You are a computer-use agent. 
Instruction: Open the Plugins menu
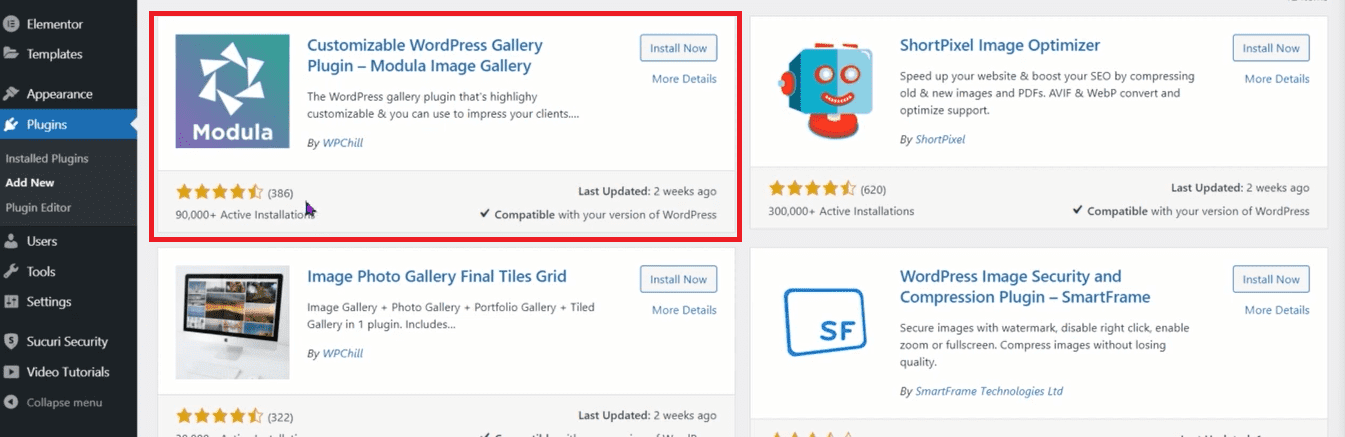point(47,125)
